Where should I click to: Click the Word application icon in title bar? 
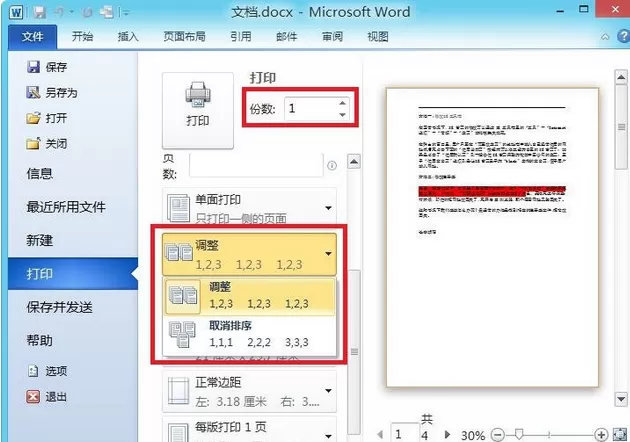16,12
